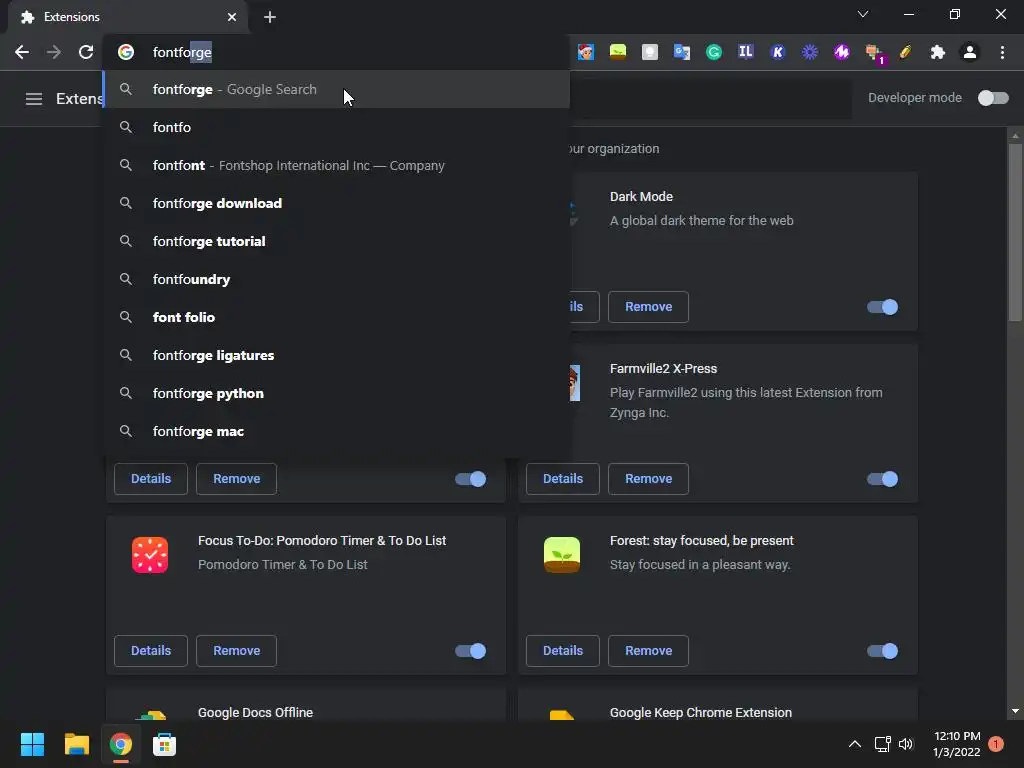Click the page vertical scrollbar thumb
This screenshot has height=768, width=1024.
coord(1015,232)
